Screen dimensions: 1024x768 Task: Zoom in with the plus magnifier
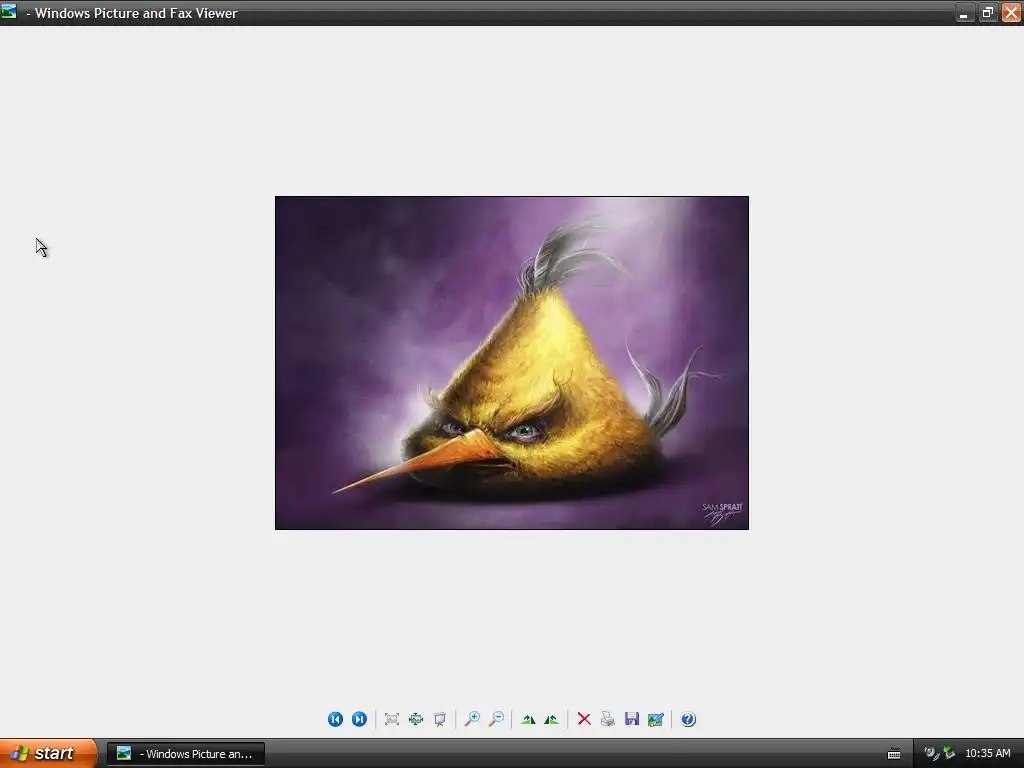pos(472,719)
